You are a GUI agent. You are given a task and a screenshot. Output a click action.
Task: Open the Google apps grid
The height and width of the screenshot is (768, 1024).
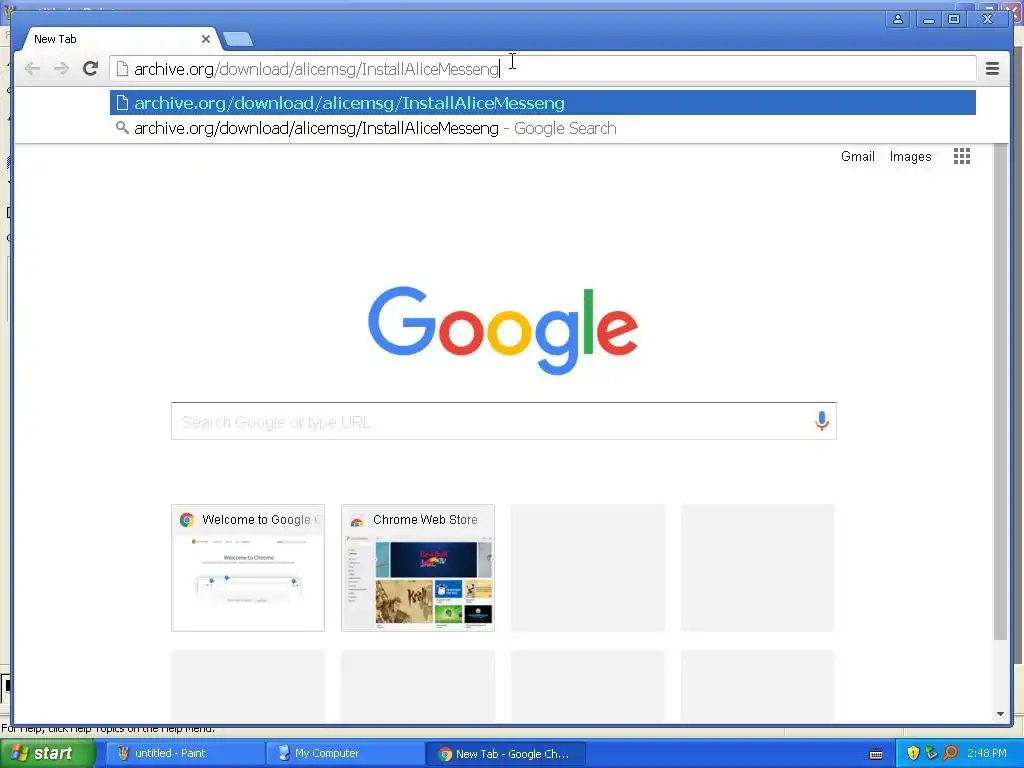(961, 156)
